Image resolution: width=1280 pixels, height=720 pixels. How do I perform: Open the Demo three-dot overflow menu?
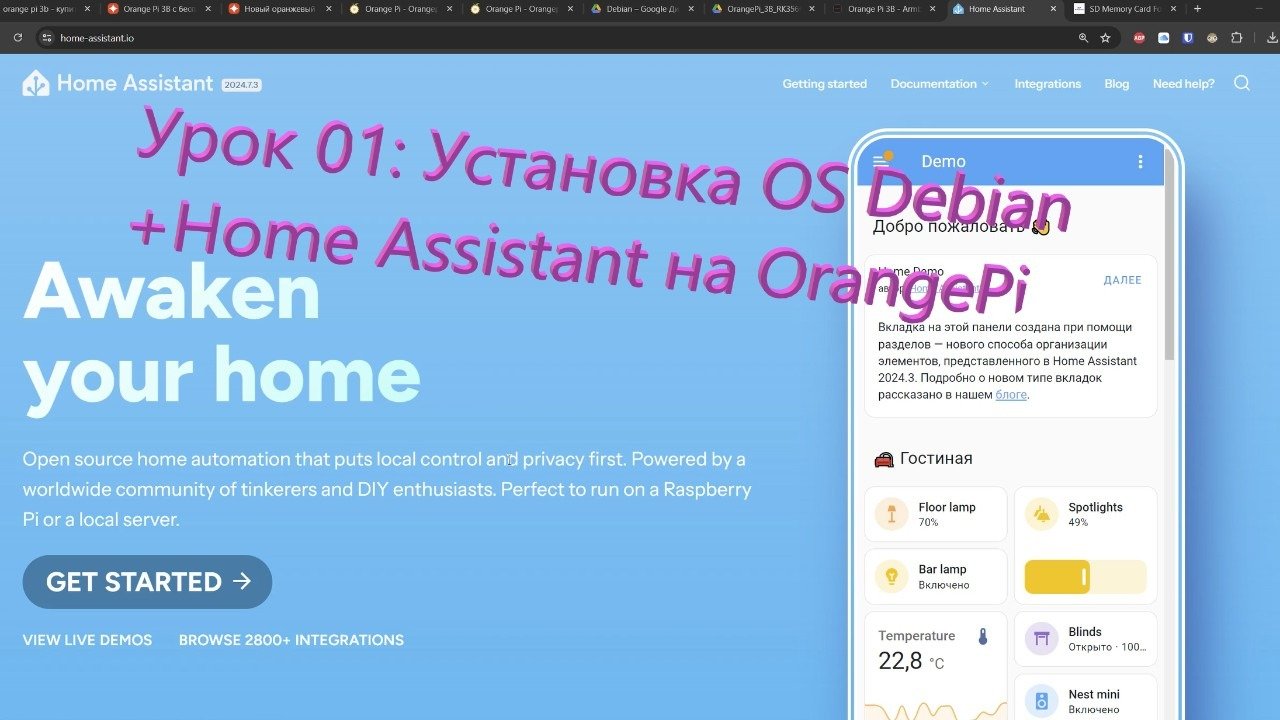pos(1140,161)
